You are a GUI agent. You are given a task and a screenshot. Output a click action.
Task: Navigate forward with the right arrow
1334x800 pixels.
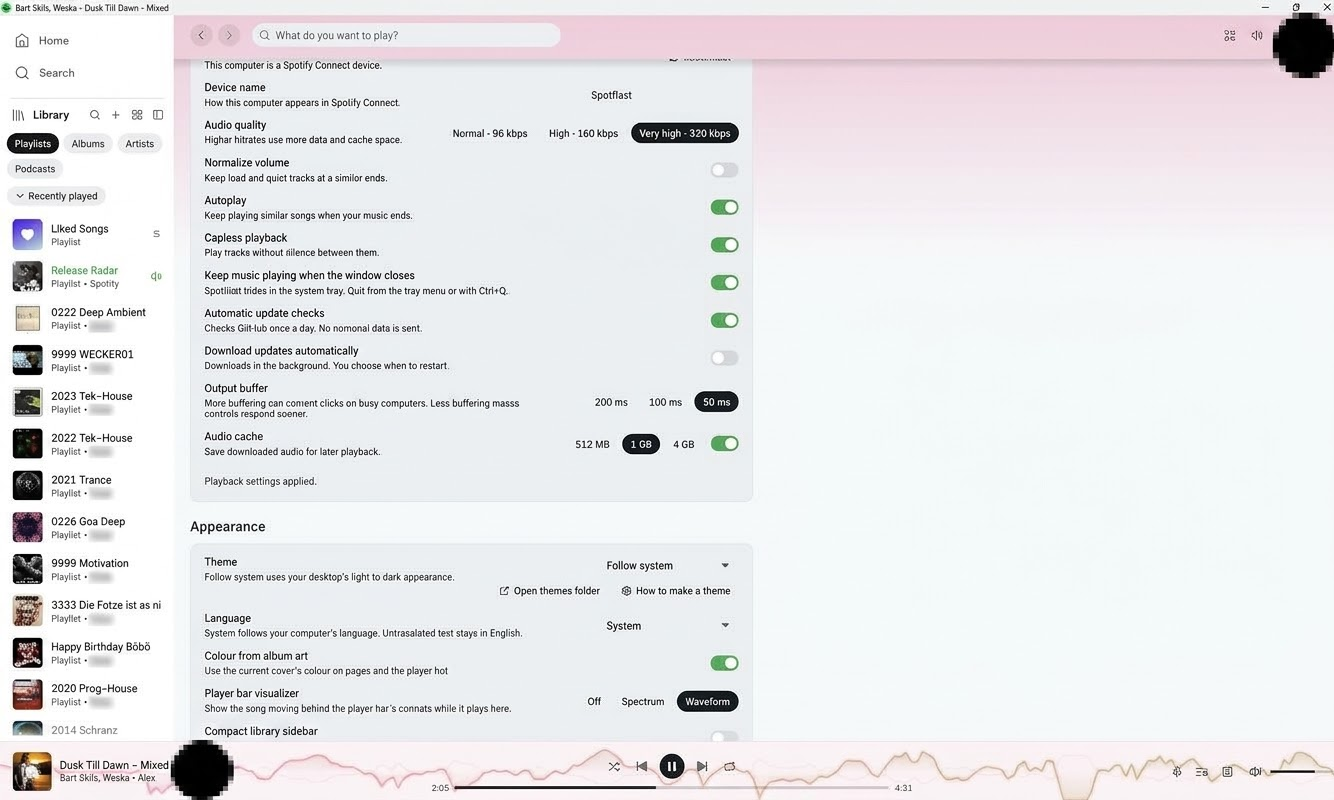[x=229, y=35]
